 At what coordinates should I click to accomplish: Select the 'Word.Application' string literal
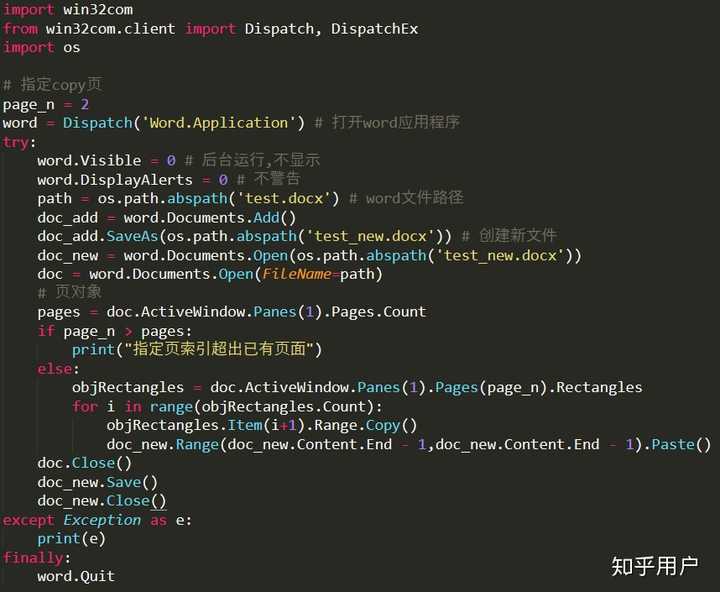tap(219, 123)
